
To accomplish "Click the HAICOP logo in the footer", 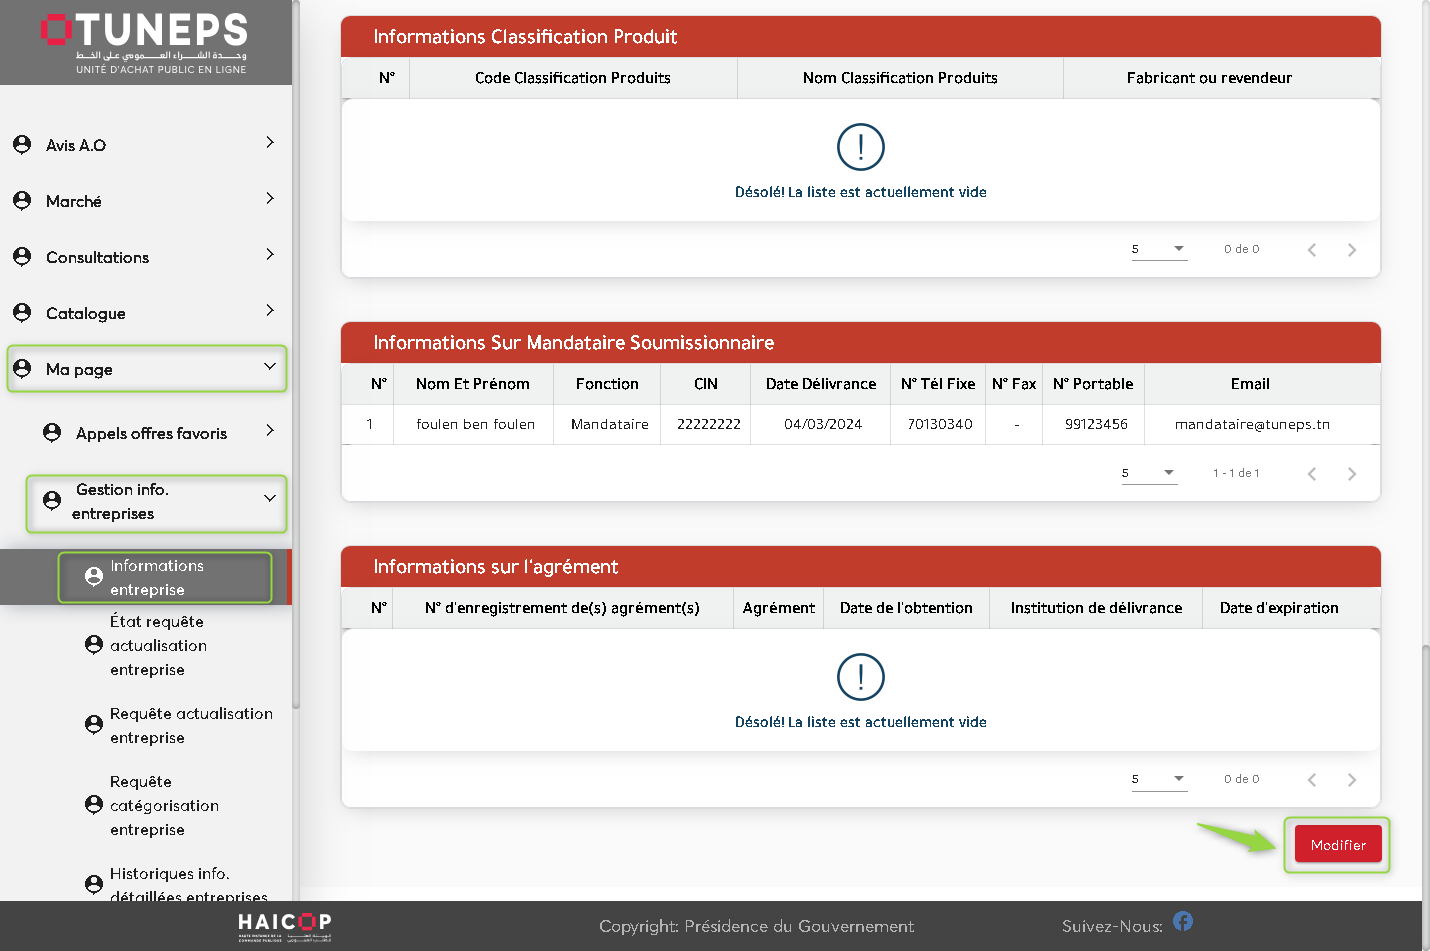I will coord(284,926).
